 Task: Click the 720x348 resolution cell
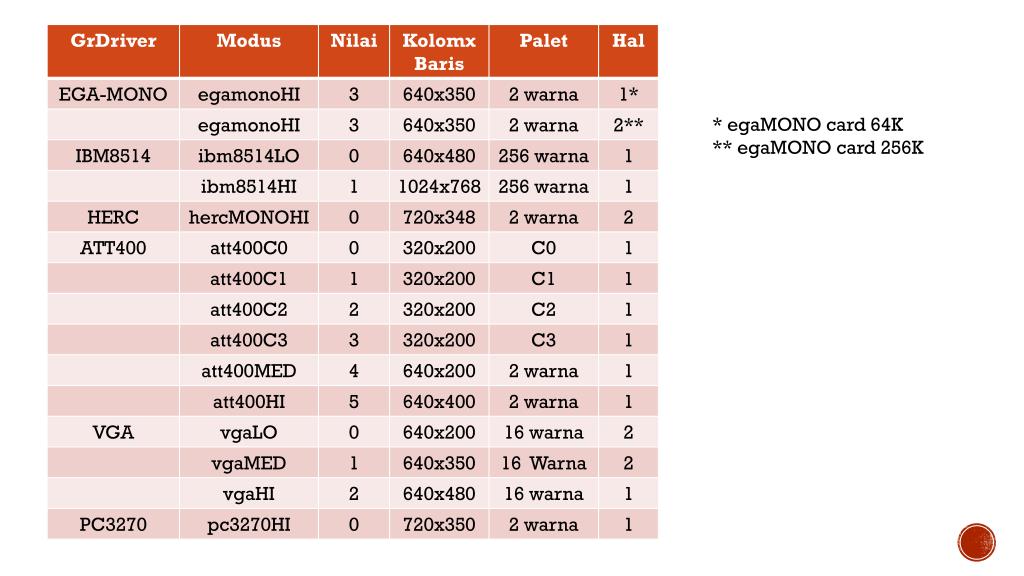(x=439, y=217)
